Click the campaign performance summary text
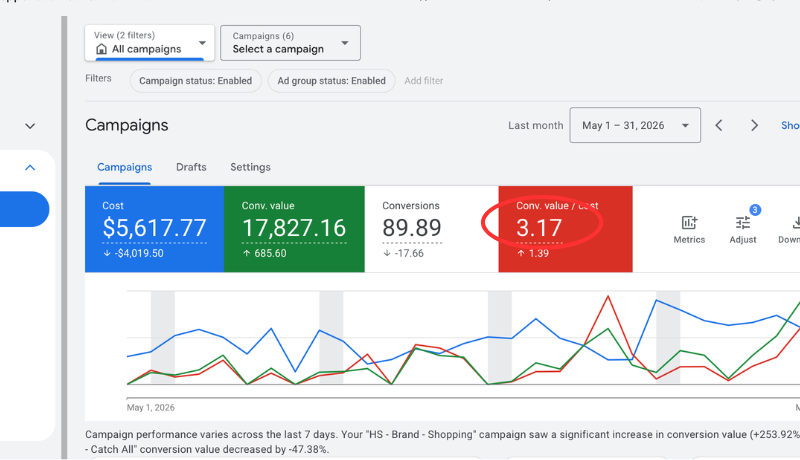This screenshot has width=800, height=460. tap(442, 442)
